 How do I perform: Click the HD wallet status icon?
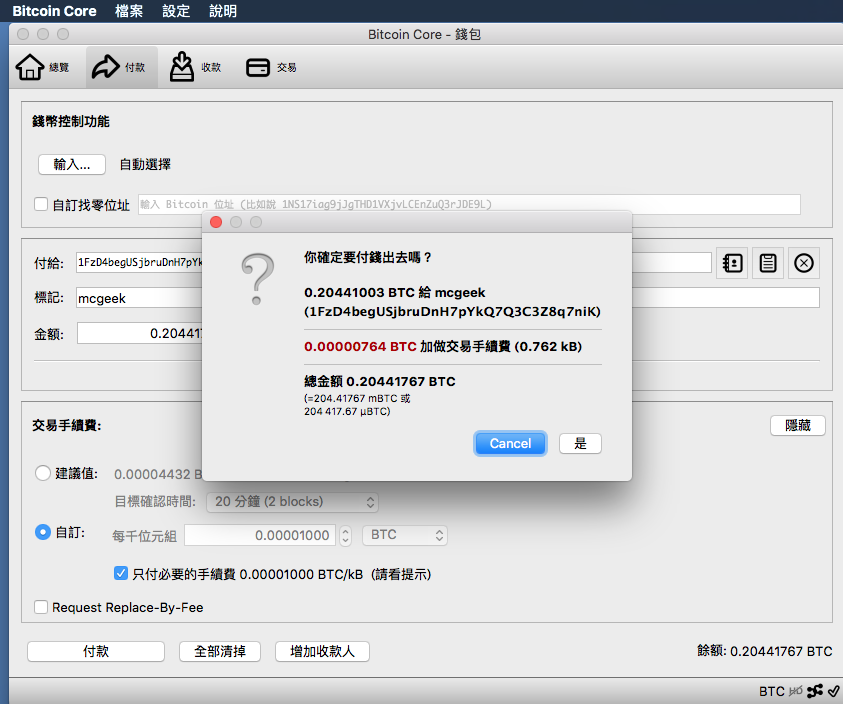pyautogui.click(x=796, y=691)
